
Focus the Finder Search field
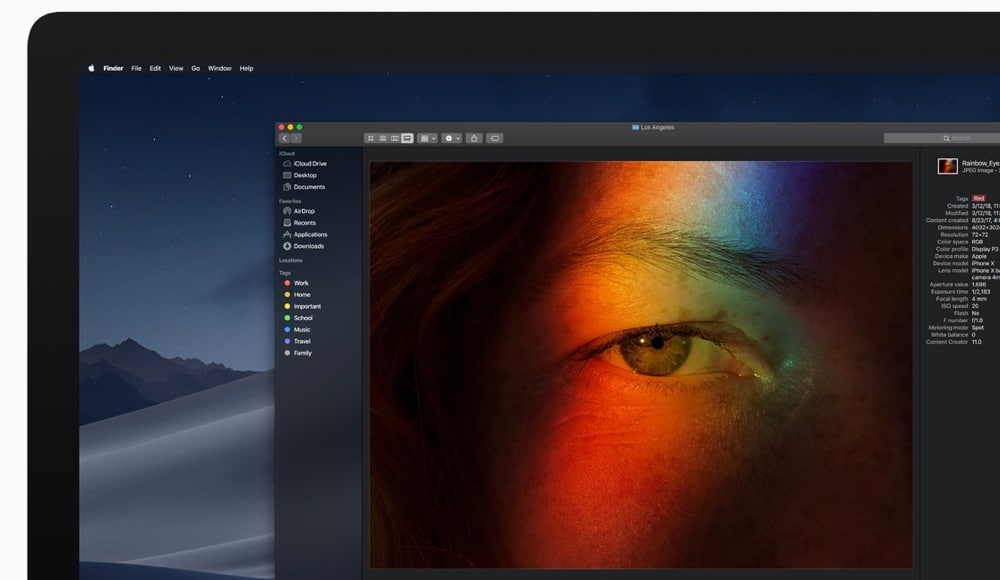(x=942, y=138)
